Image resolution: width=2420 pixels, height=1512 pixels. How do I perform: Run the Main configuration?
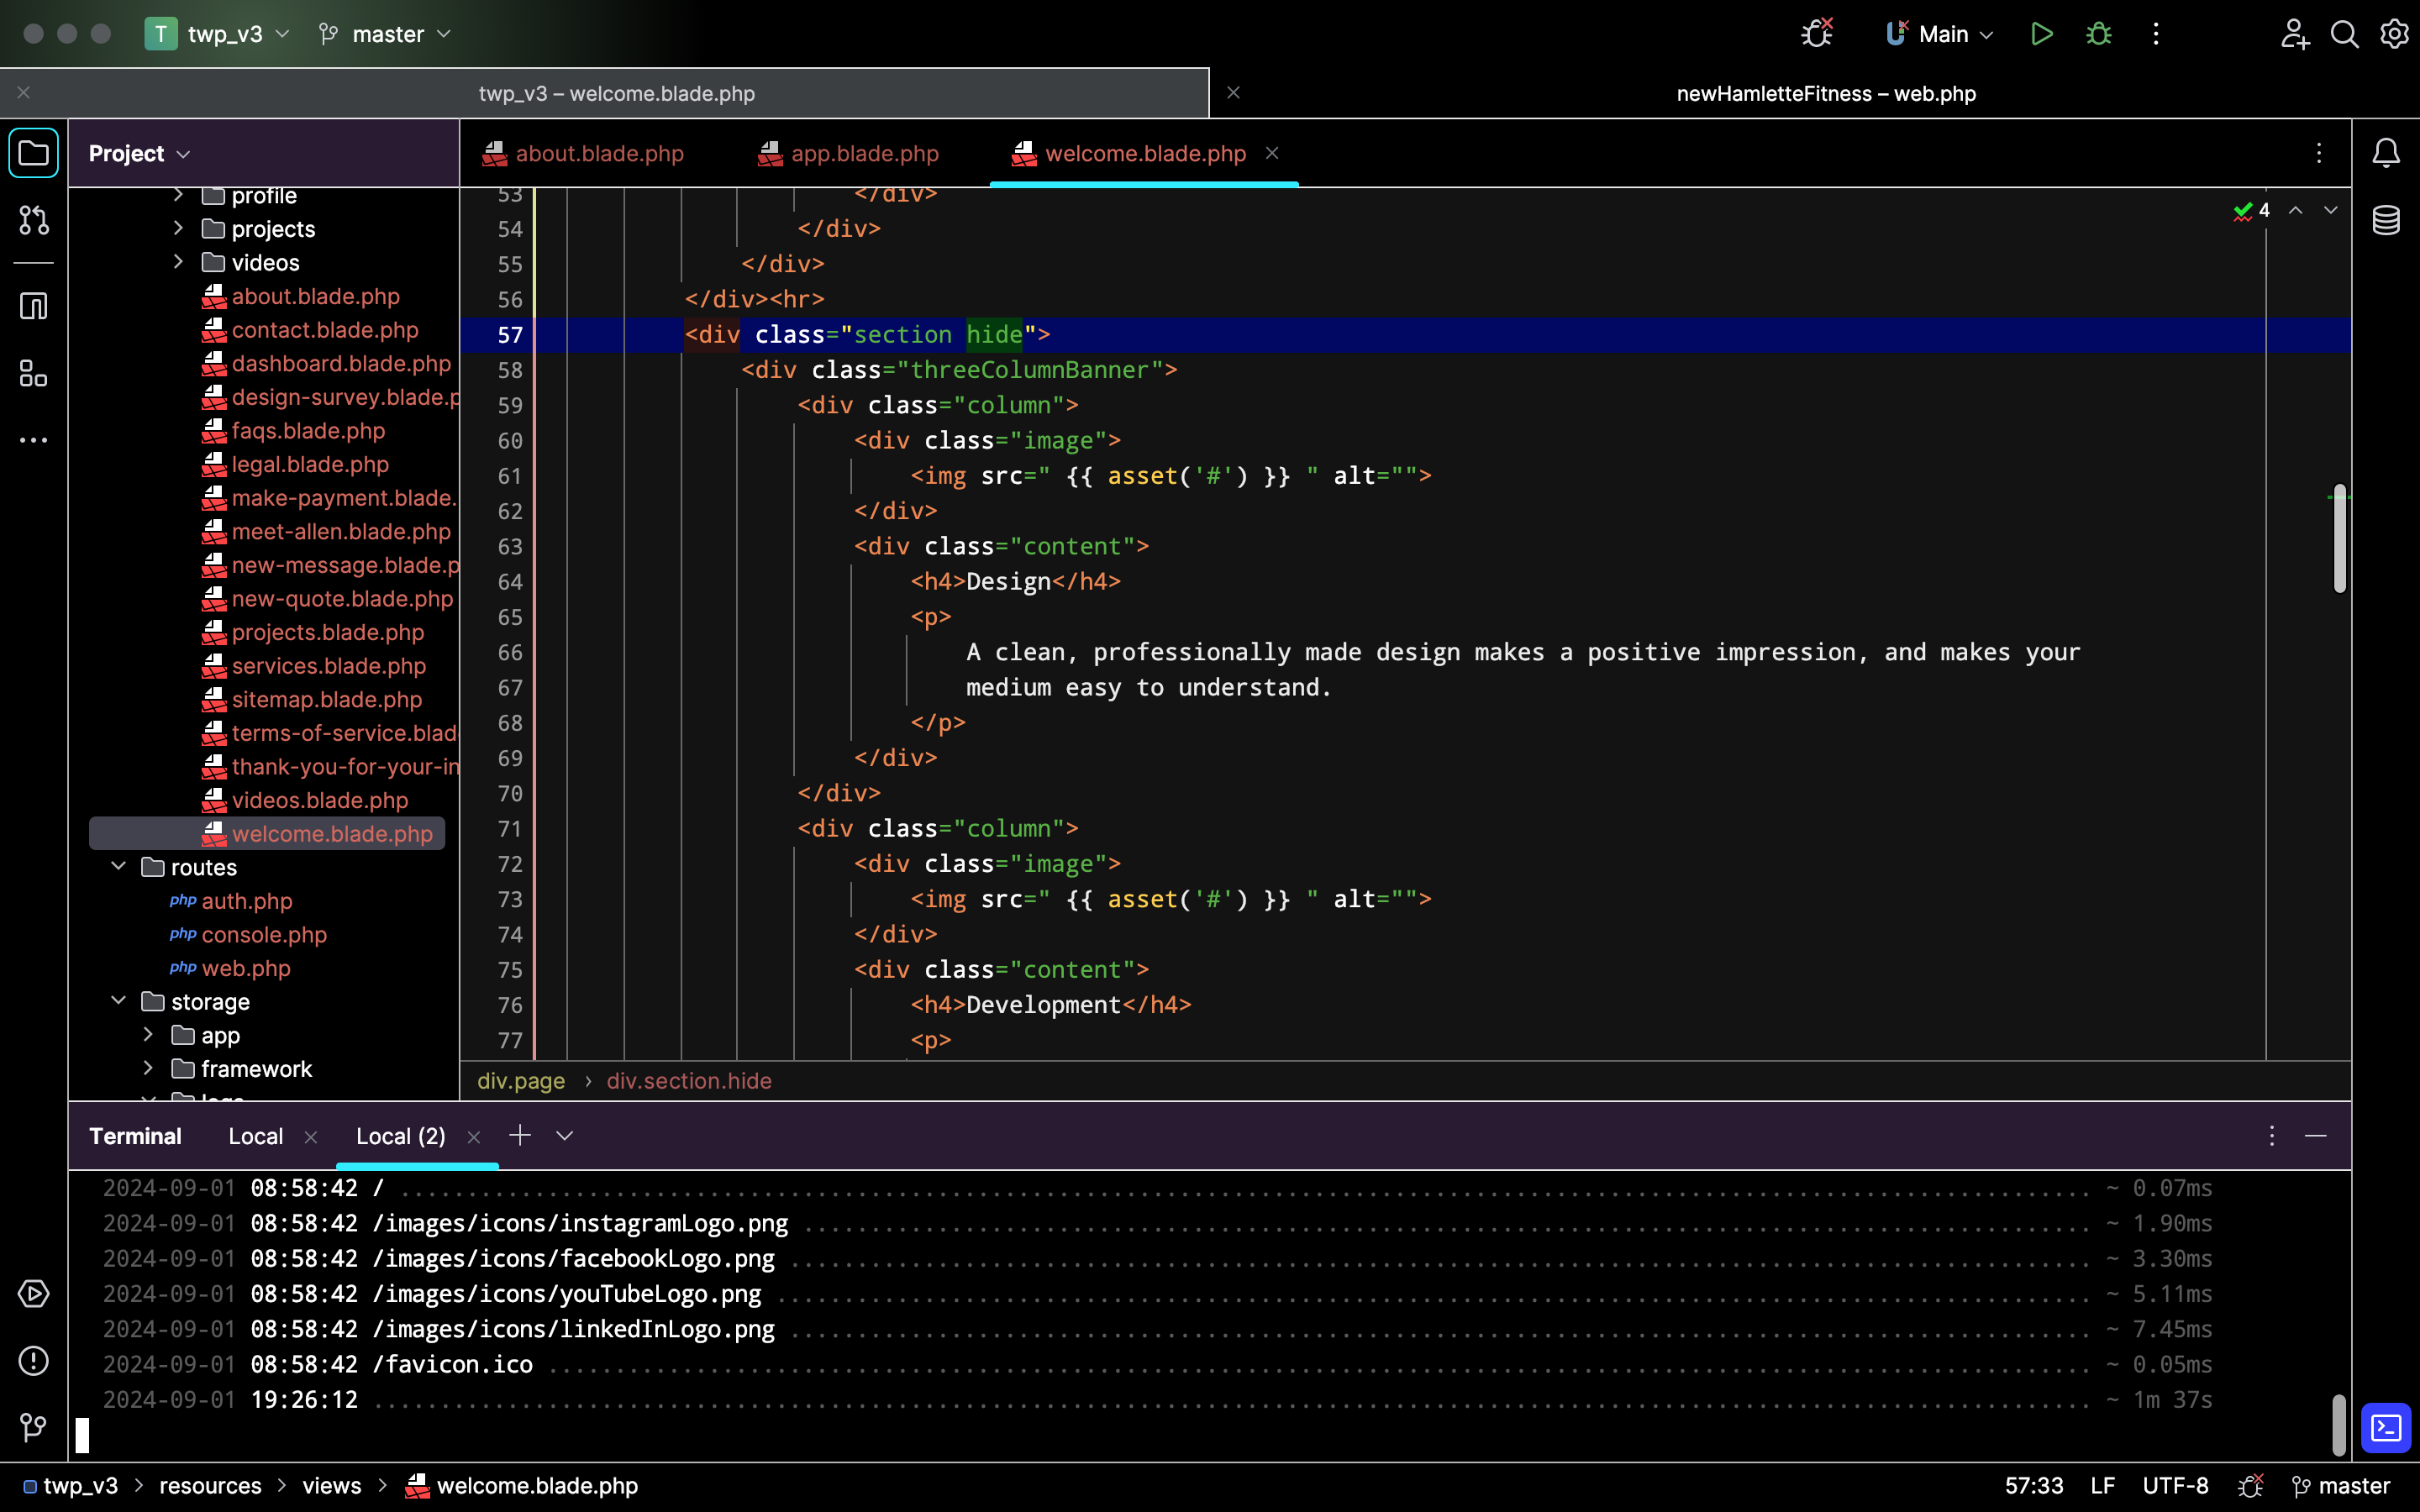coord(2041,34)
